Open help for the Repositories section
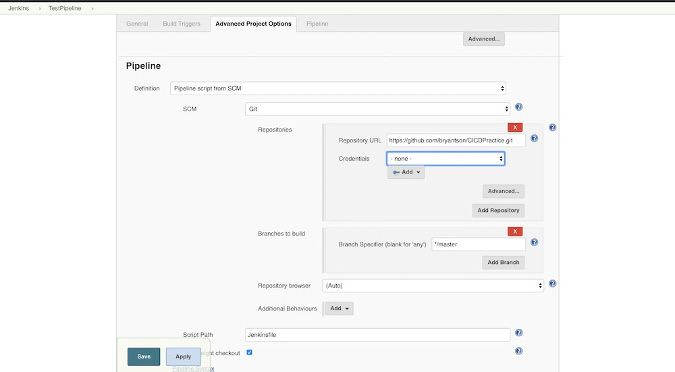Image resolution: width=675 pixels, height=372 pixels. pyautogui.click(x=552, y=127)
